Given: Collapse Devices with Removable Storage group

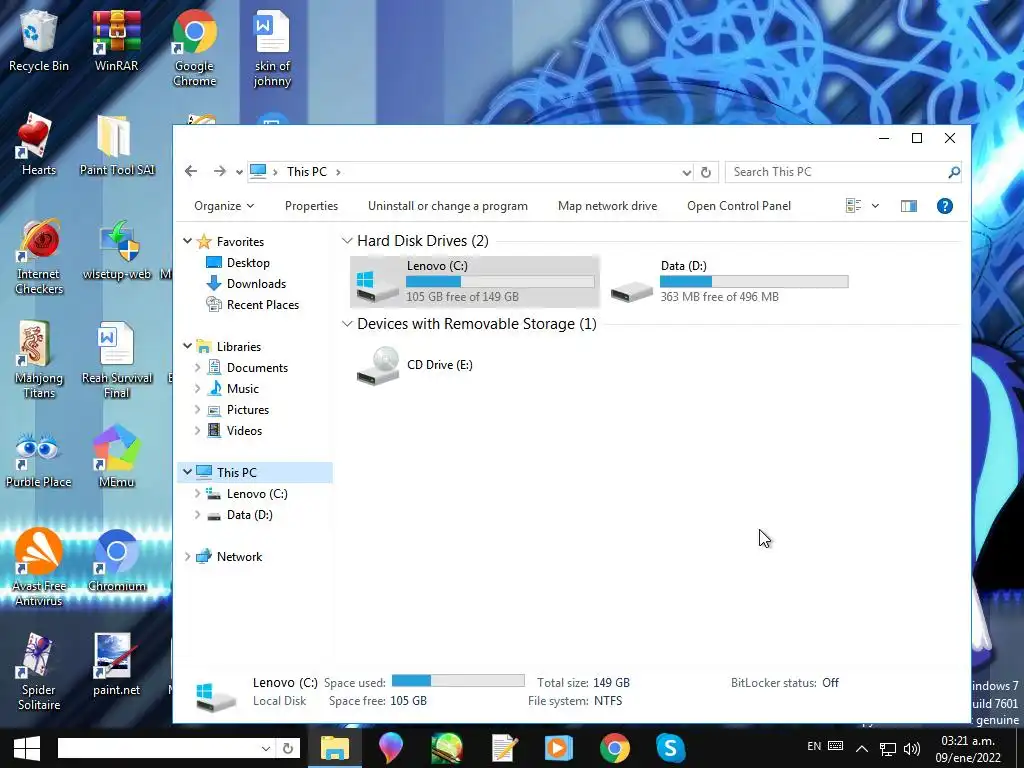Looking at the screenshot, I should click(x=347, y=323).
